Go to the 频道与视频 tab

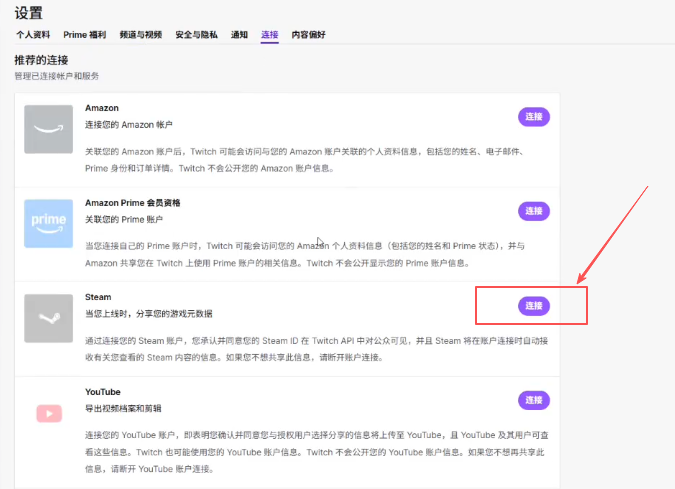tap(139, 34)
